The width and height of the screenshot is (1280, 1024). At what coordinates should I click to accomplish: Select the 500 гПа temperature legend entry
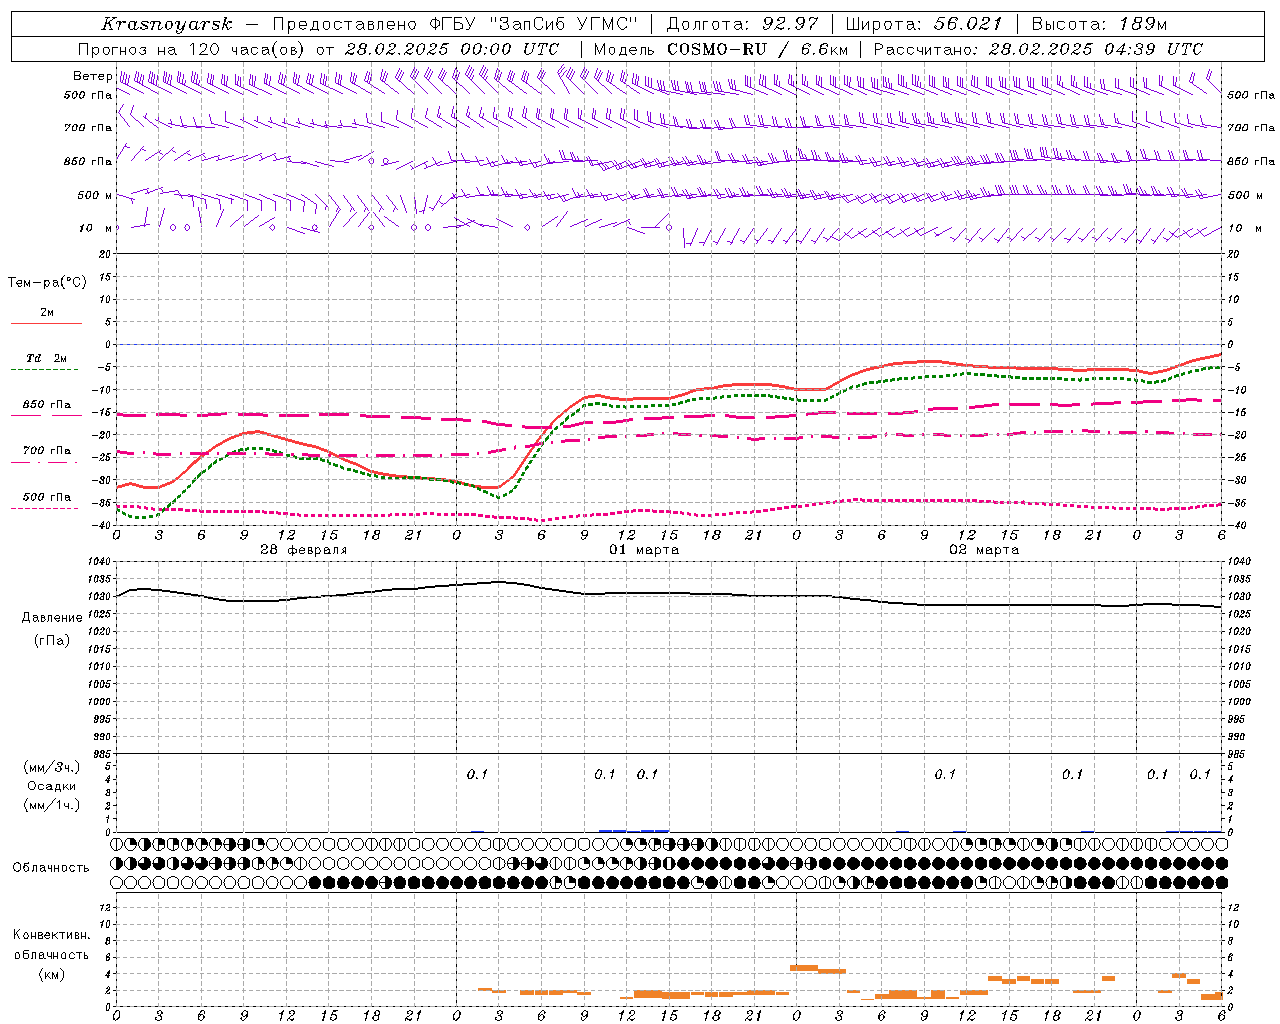click(x=46, y=497)
